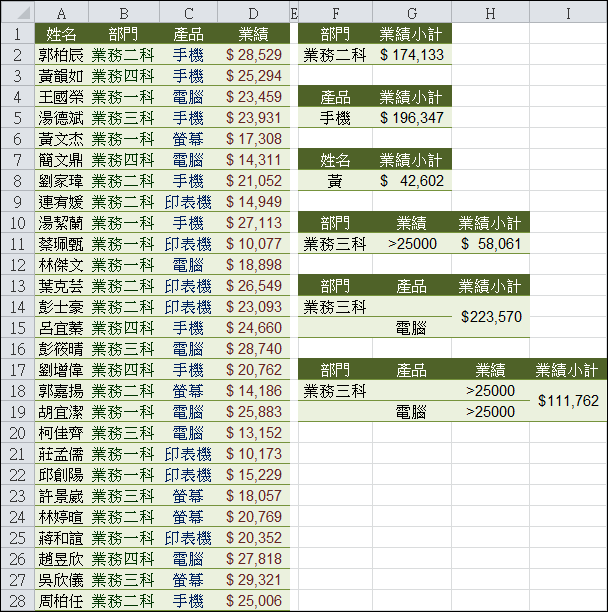Click the value $ 14,949
The image size is (608, 612).
(254, 202)
